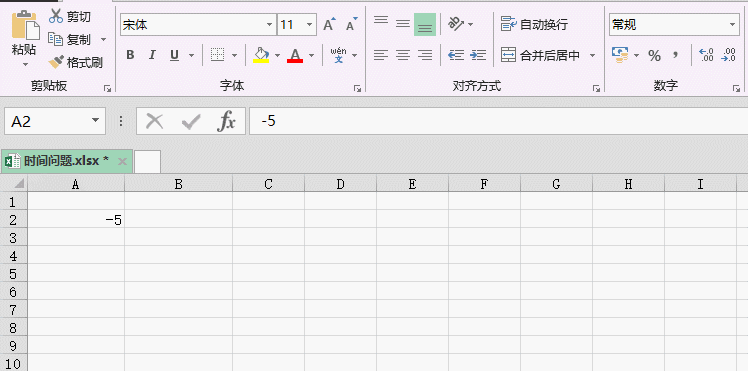Open font (字体) dialog launcher
748x371 pixels.
[x=357, y=88]
